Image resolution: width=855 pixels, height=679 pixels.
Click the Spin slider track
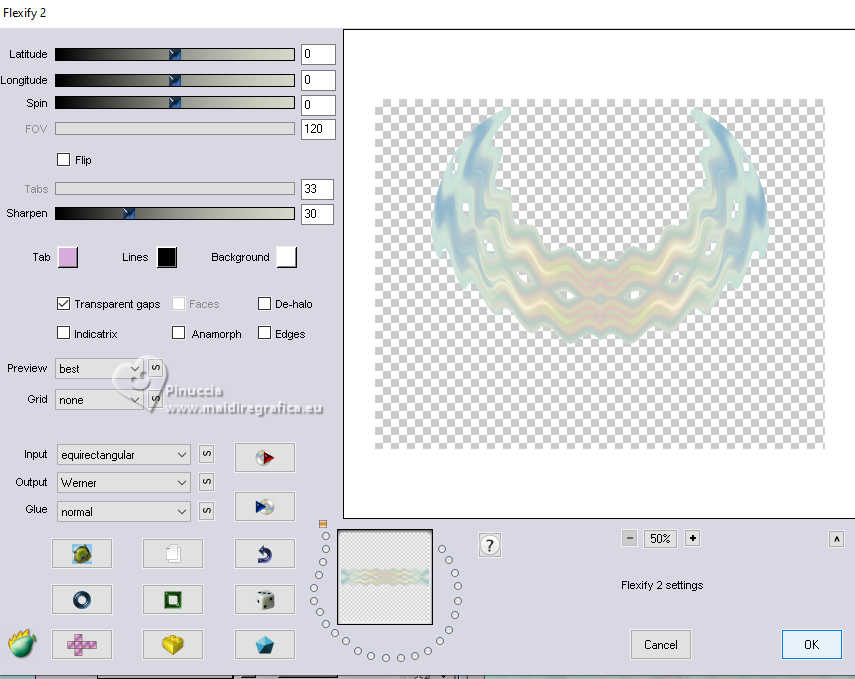coord(174,103)
